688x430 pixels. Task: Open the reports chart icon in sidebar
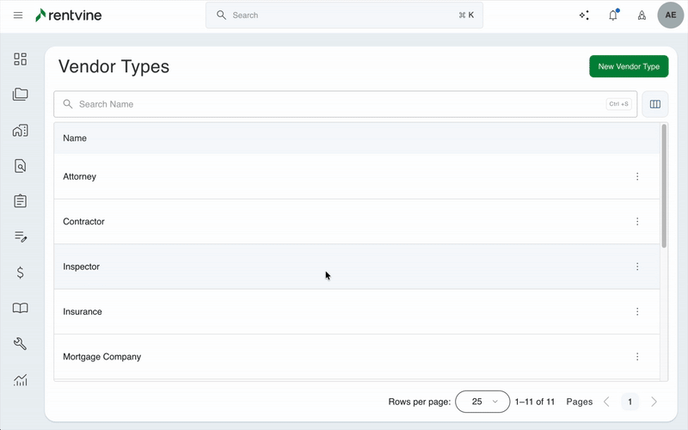click(20, 379)
